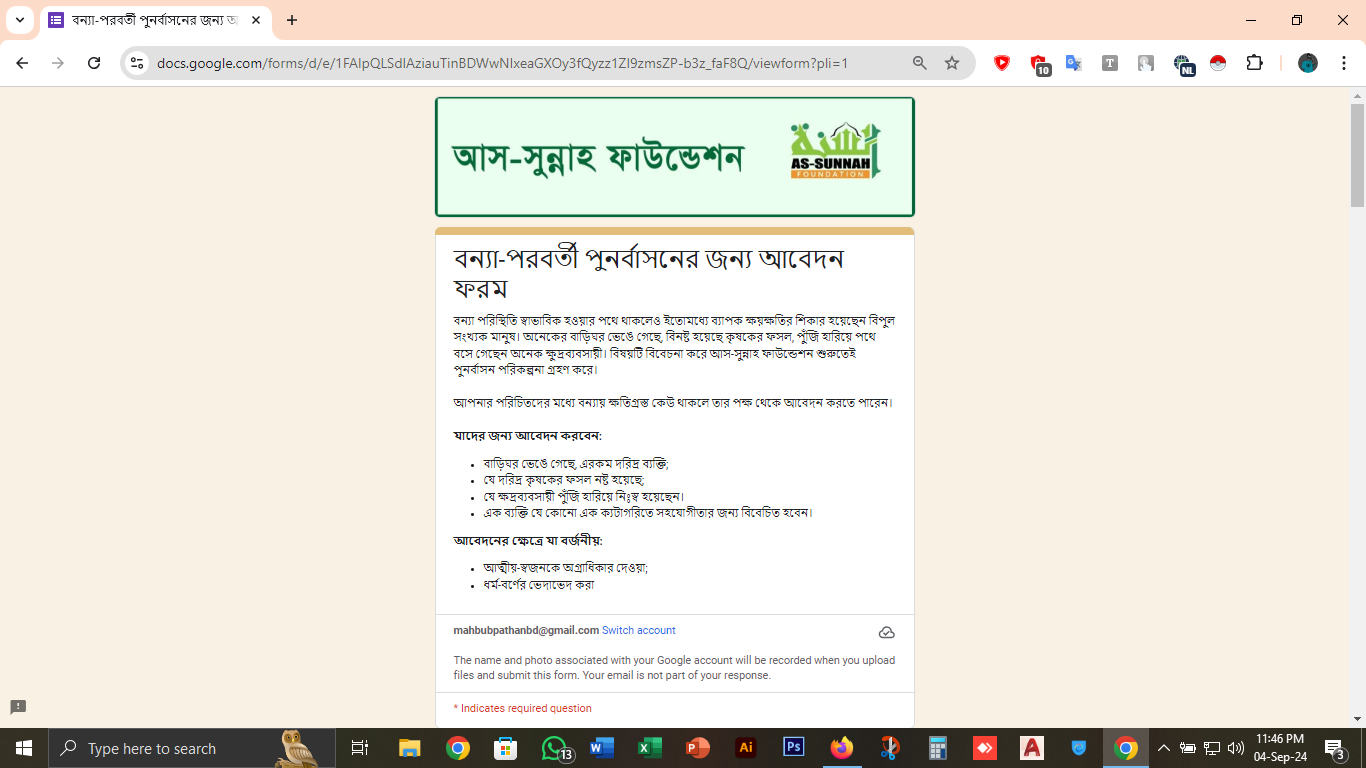Open Adobe Photoshop from the taskbar
Screen dimensions: 1366x768
pos(794,748)
